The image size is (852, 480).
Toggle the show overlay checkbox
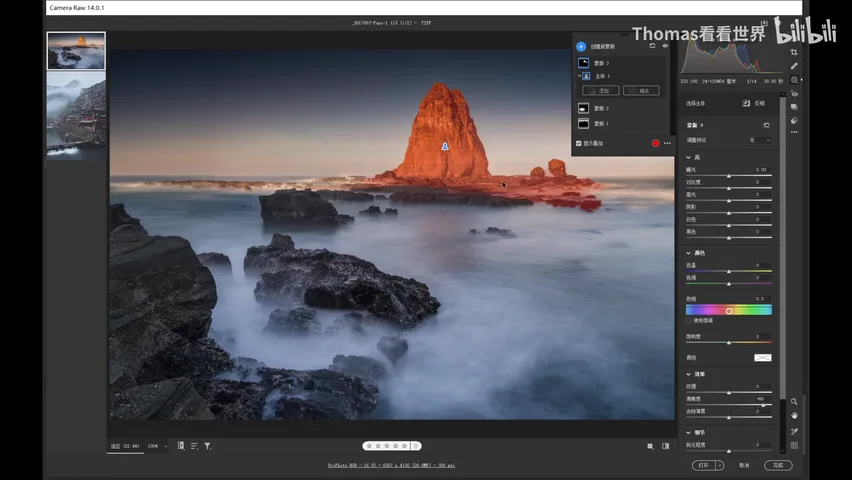pos(579,144)
